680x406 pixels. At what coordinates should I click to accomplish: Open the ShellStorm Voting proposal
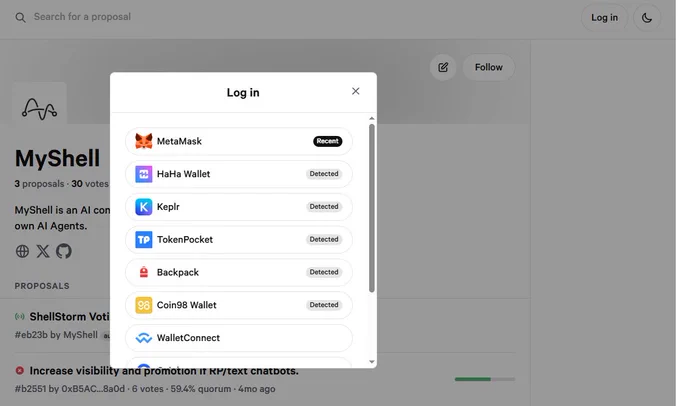69,317
